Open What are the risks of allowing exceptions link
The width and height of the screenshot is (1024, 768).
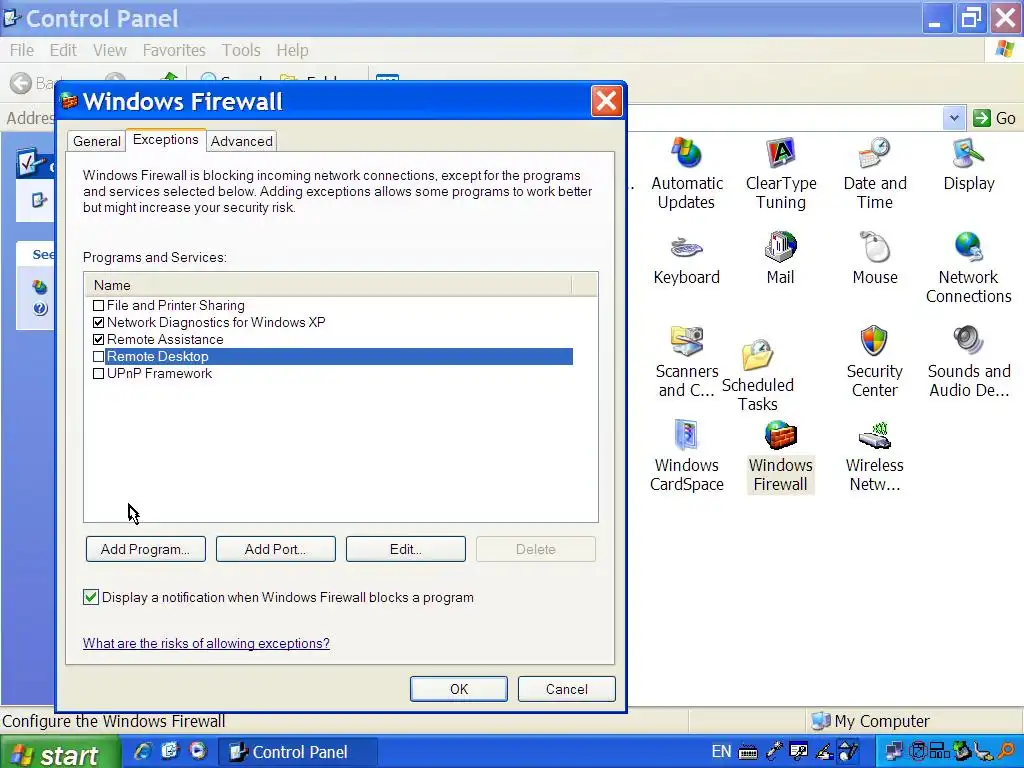point(206,643)
